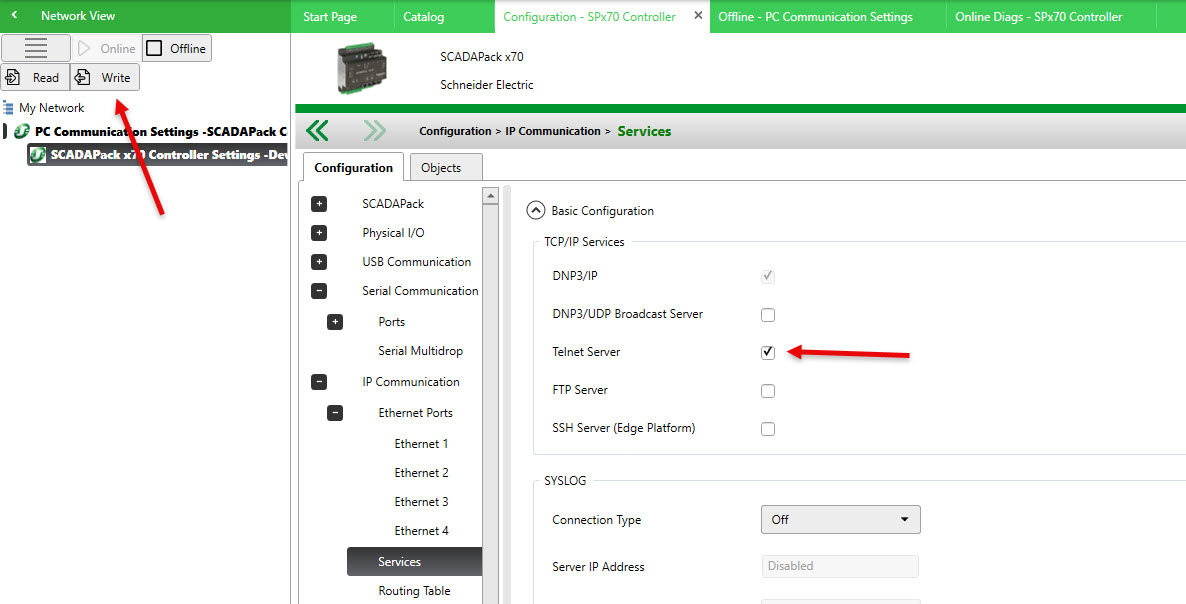The image size is (1186, 604).
Task: Select Serial Communication tree item
Action: [x=420, y=290]
